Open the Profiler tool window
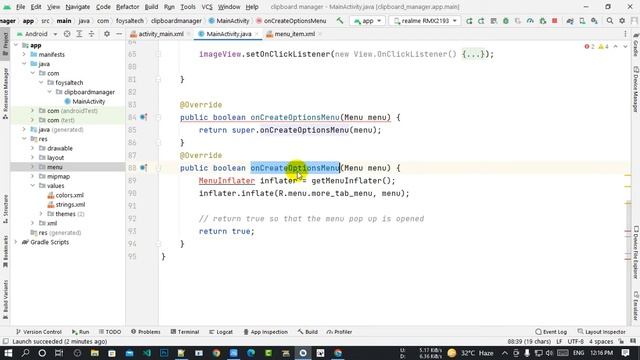This screenshot has width=640, height=360. pyautogui.click(x=340, y=332)
